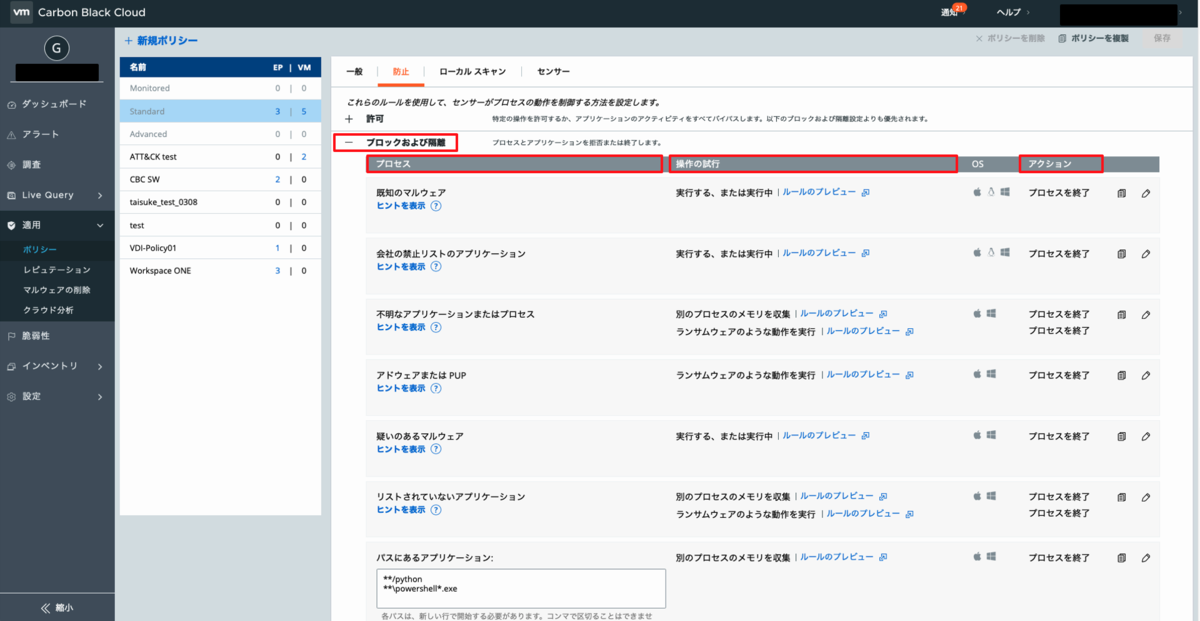Click ポリシーを削除 button

(x=1010, y=38)
